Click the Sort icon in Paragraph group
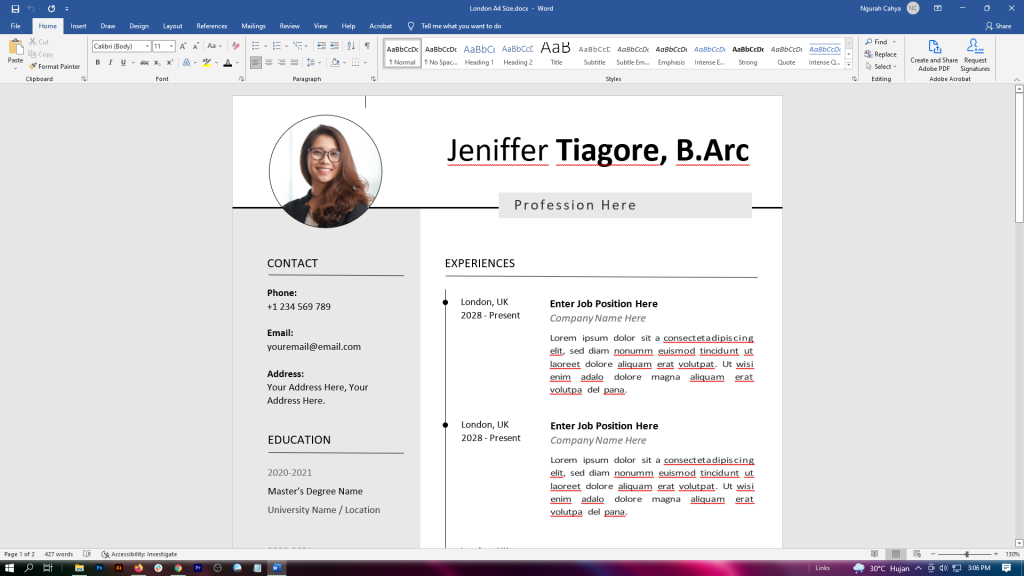Viewport: 1024px width, 576px height. pos(350,45)
